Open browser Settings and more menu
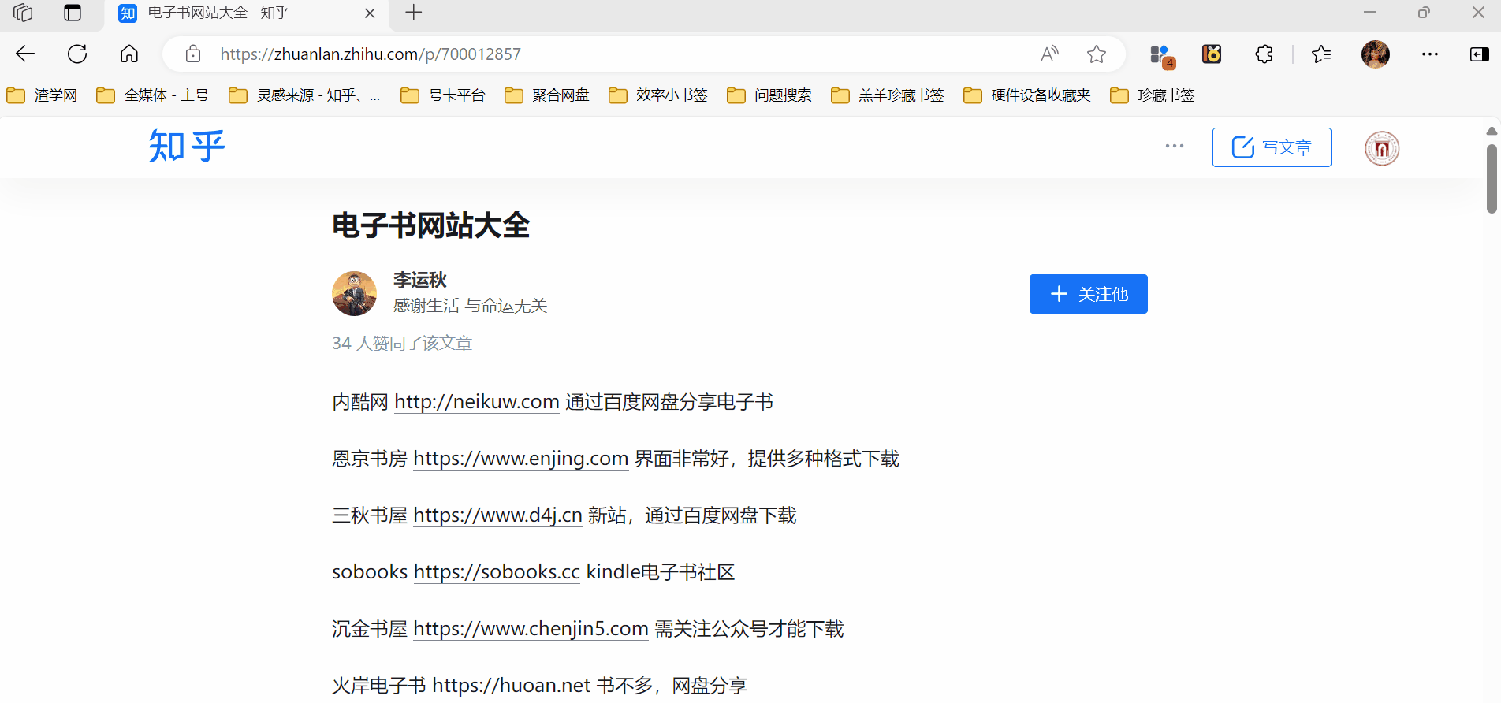Viewport: 1501px width, 703px height. 1429,54
